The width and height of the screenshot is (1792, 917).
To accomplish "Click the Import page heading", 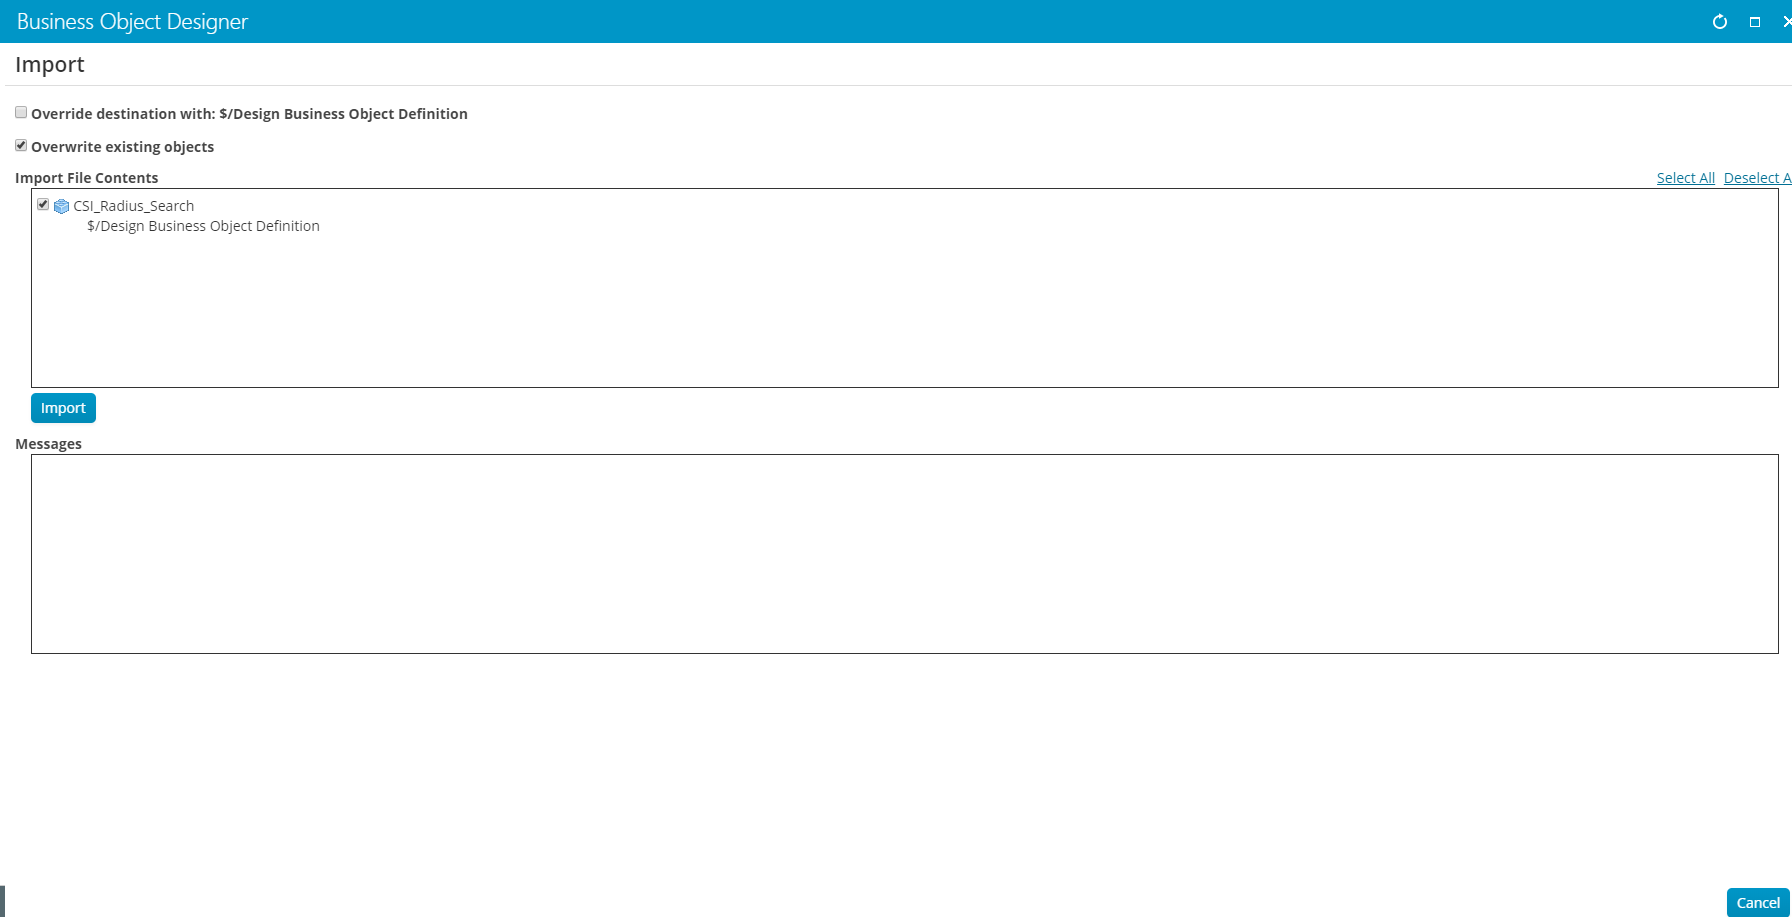I will (x=50, y=65).
